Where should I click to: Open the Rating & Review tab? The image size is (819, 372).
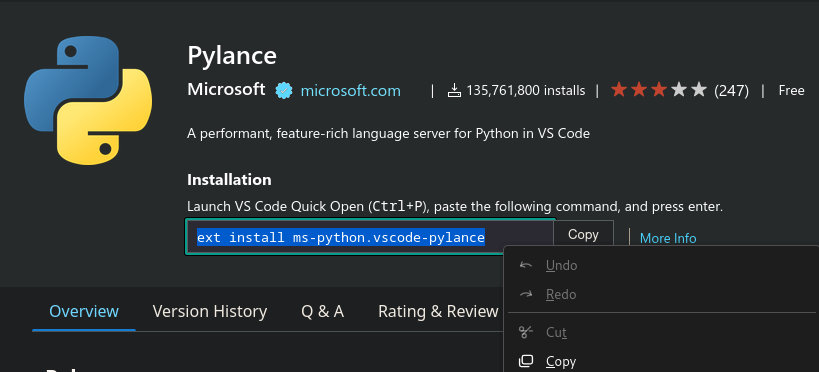pos(438,311)
